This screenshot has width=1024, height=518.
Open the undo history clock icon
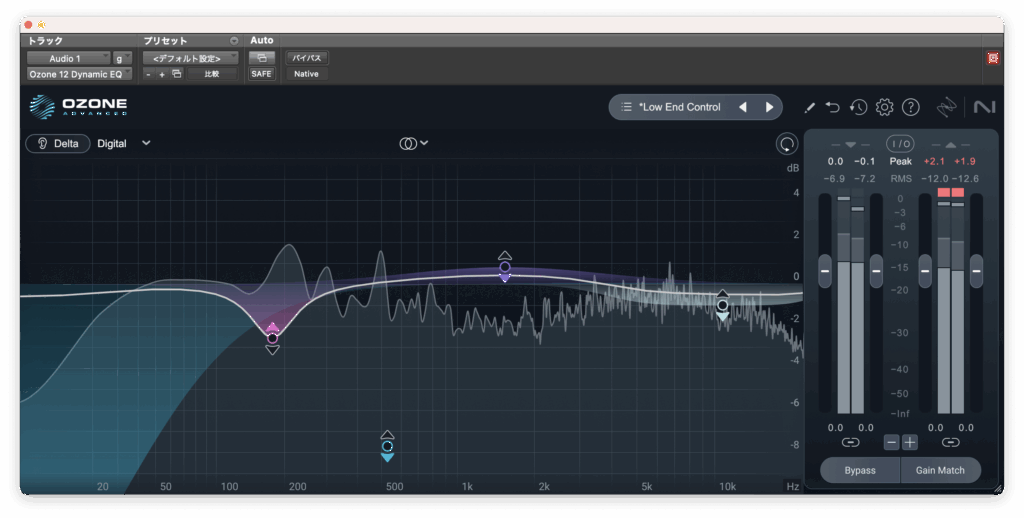pyautogui.click(x=858, y=107)
